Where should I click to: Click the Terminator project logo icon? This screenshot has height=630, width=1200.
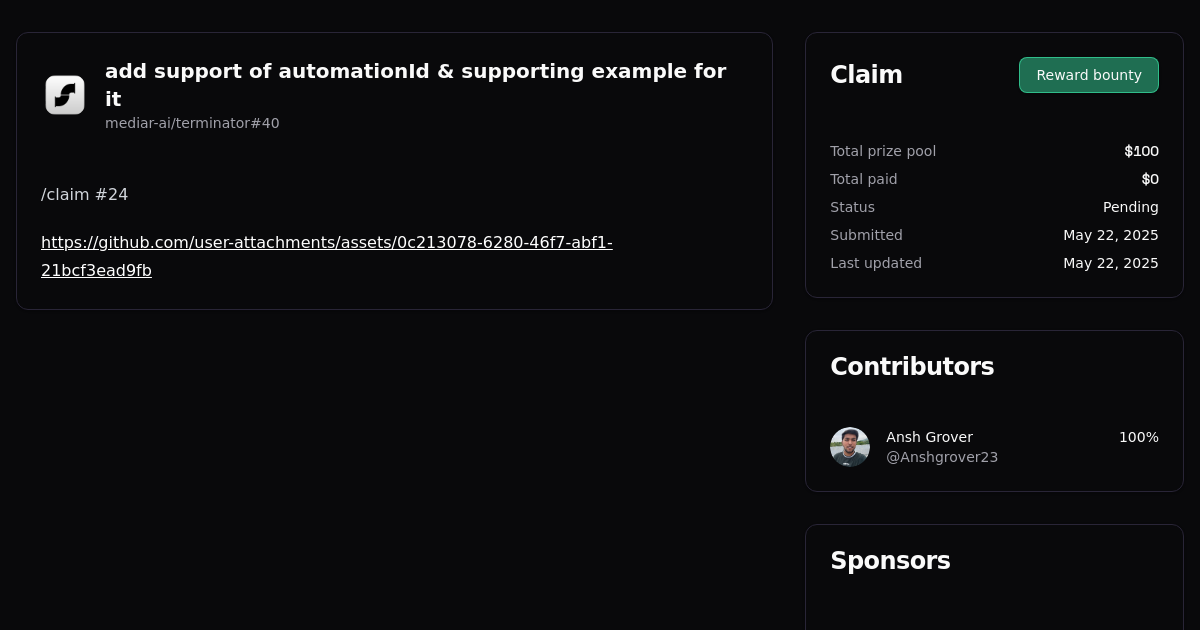(x=64, y=95)
